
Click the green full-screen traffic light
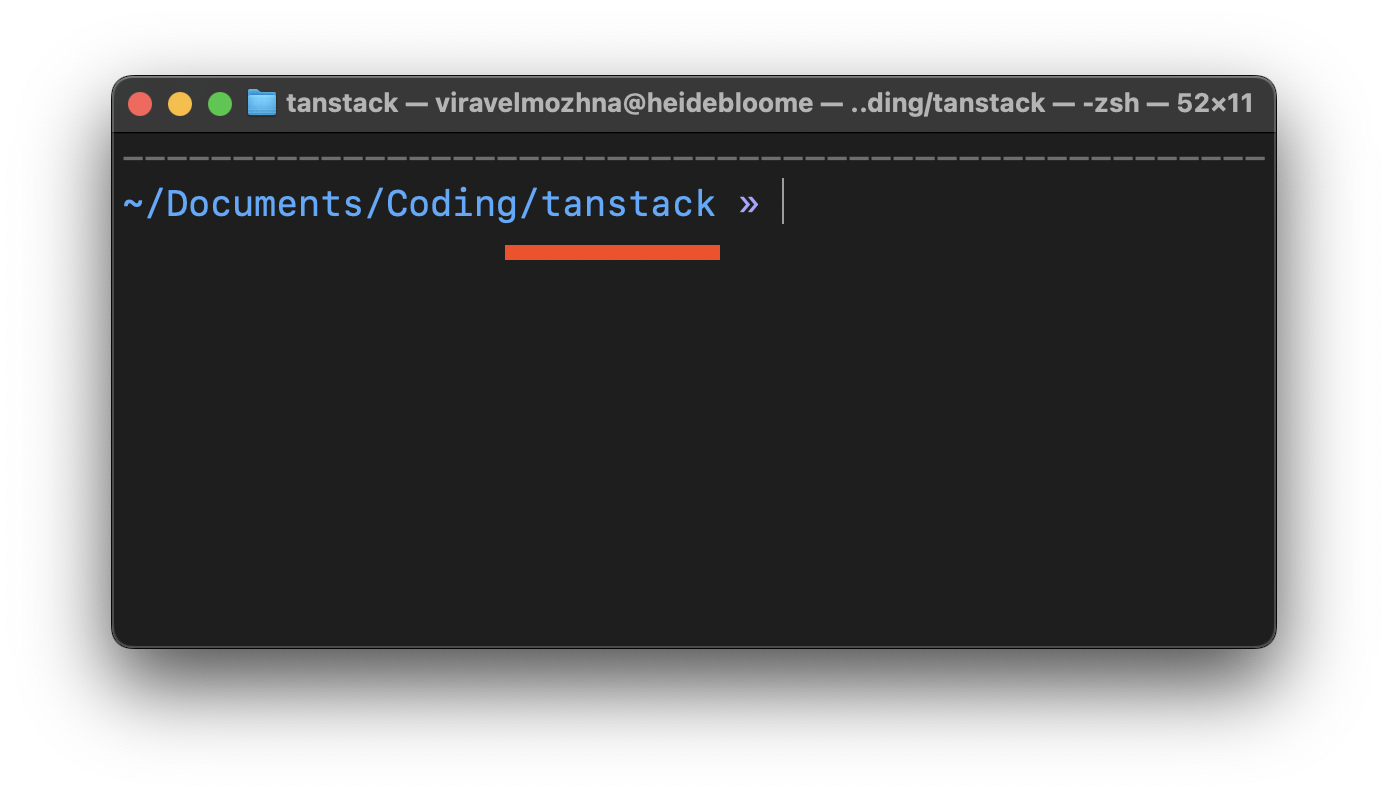click(219, 103)
